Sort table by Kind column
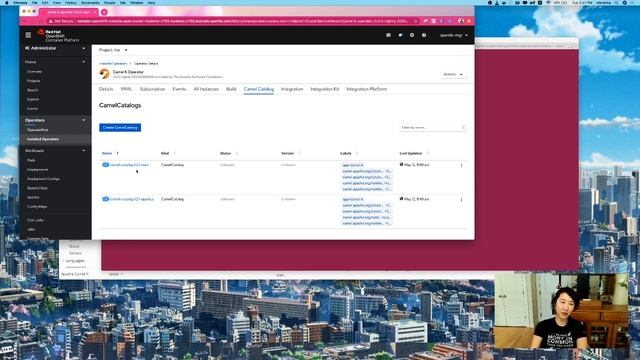 (165, 153)
